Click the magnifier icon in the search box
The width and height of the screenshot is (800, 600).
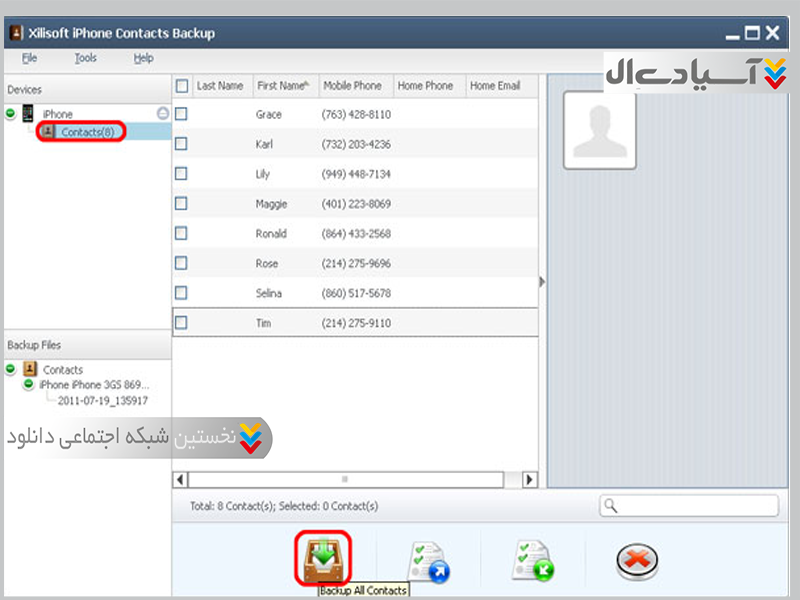coord(611,507)
